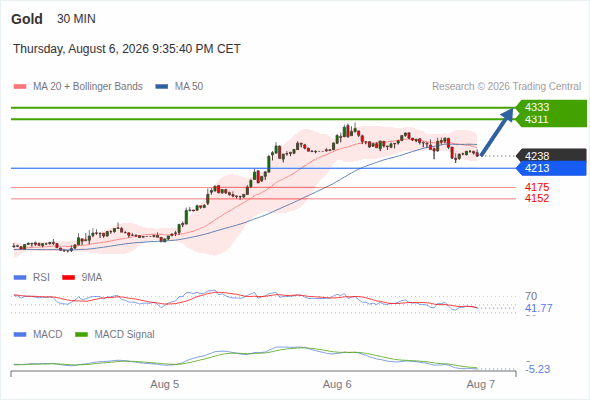Click the Aug 7 date axis marker
Viewport: 590px width, 400px height.
(x=481, y=384)
